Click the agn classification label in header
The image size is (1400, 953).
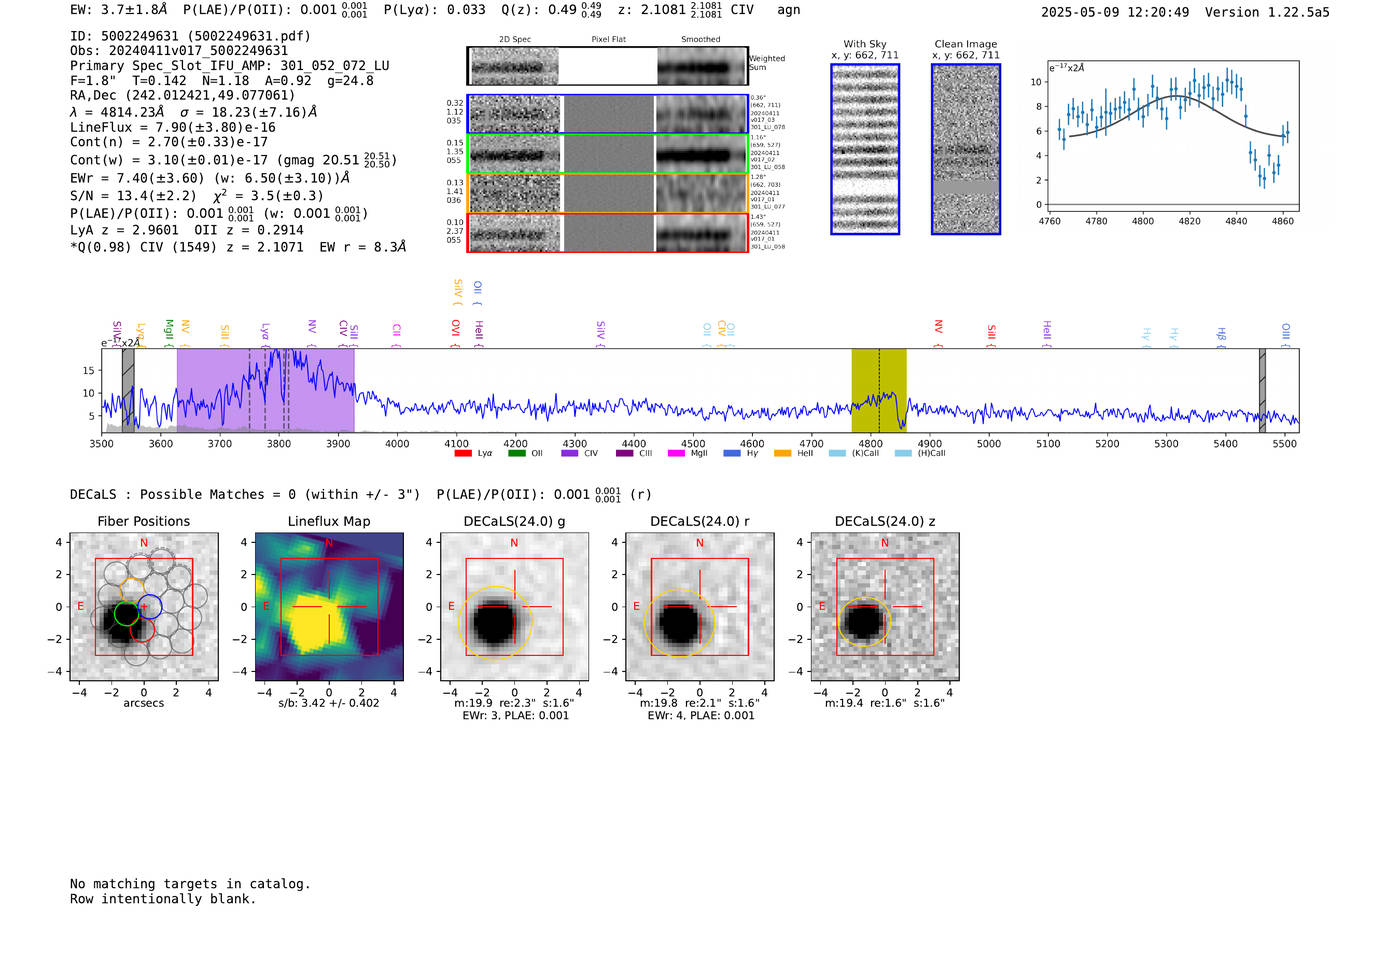[x=789, y=10]
